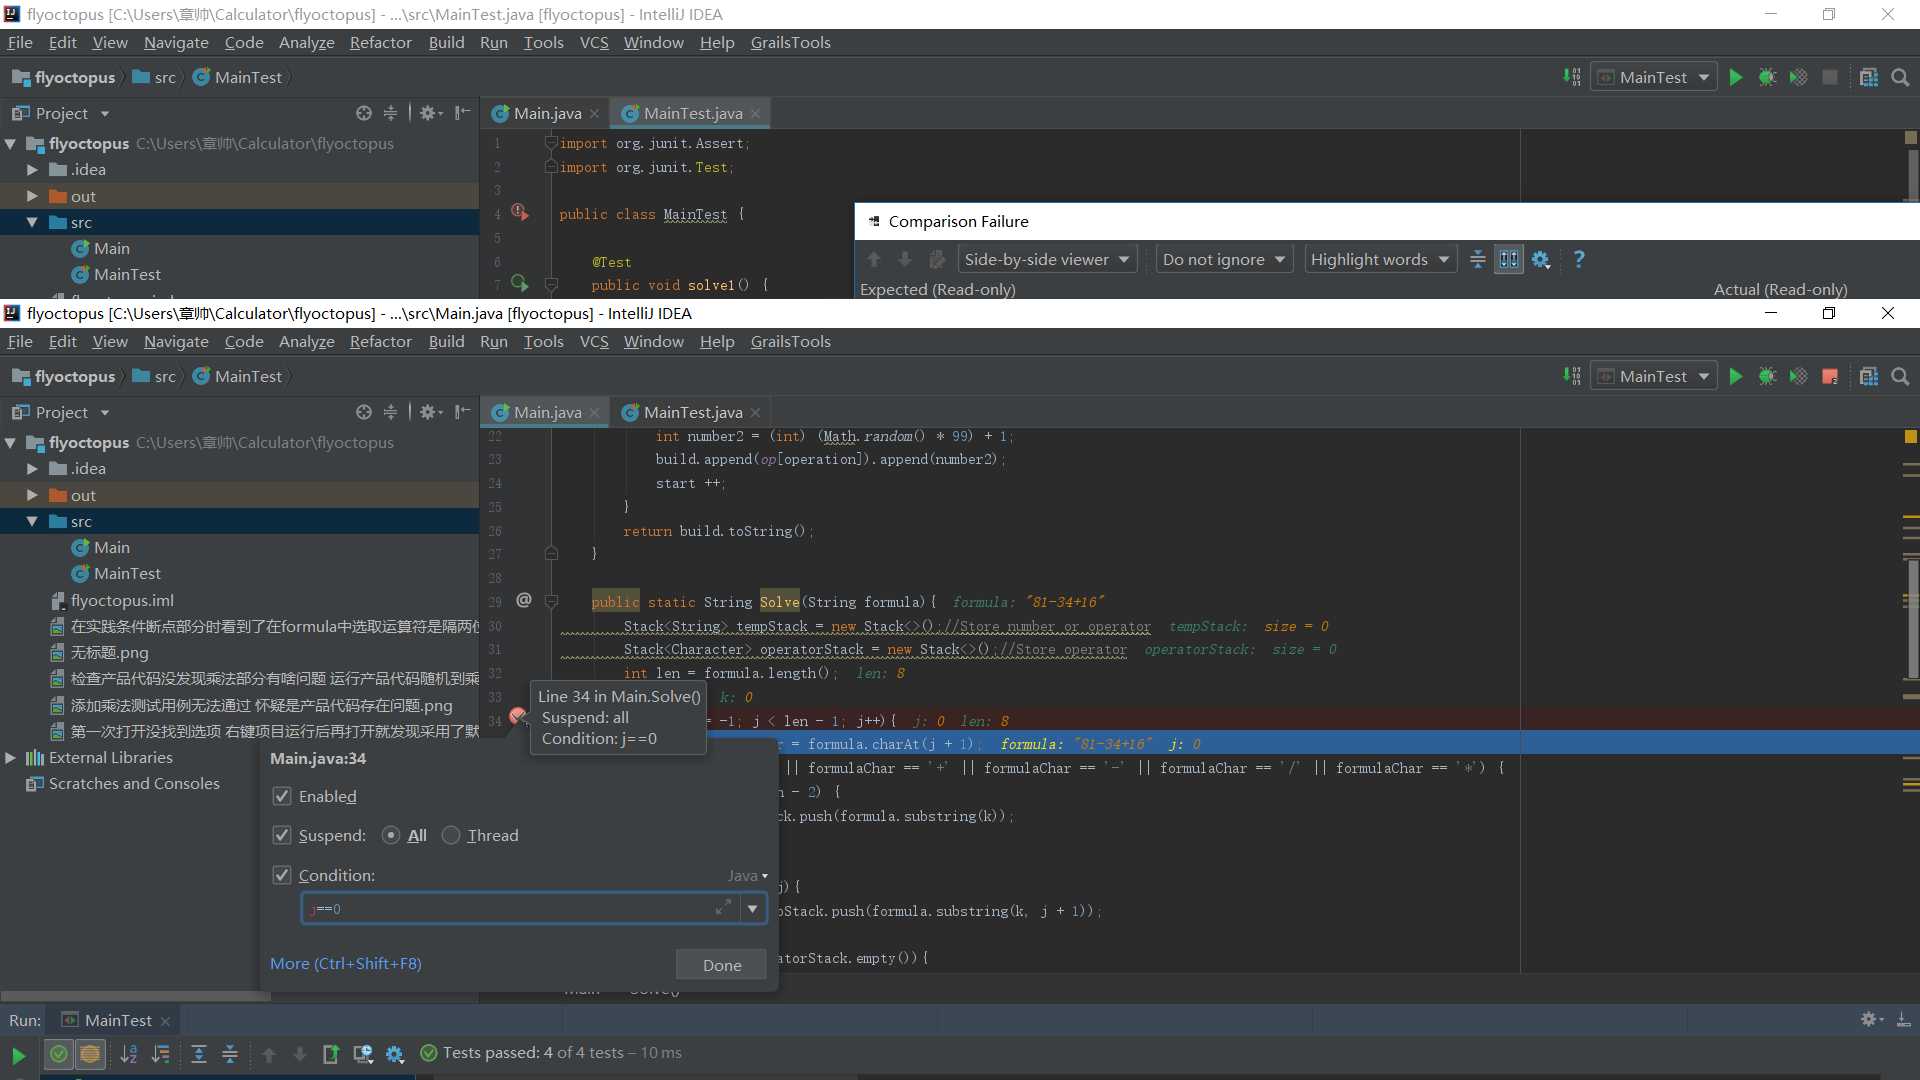Open Highlight words dropdown
1920x1080 pixels.
point(1379,259)
